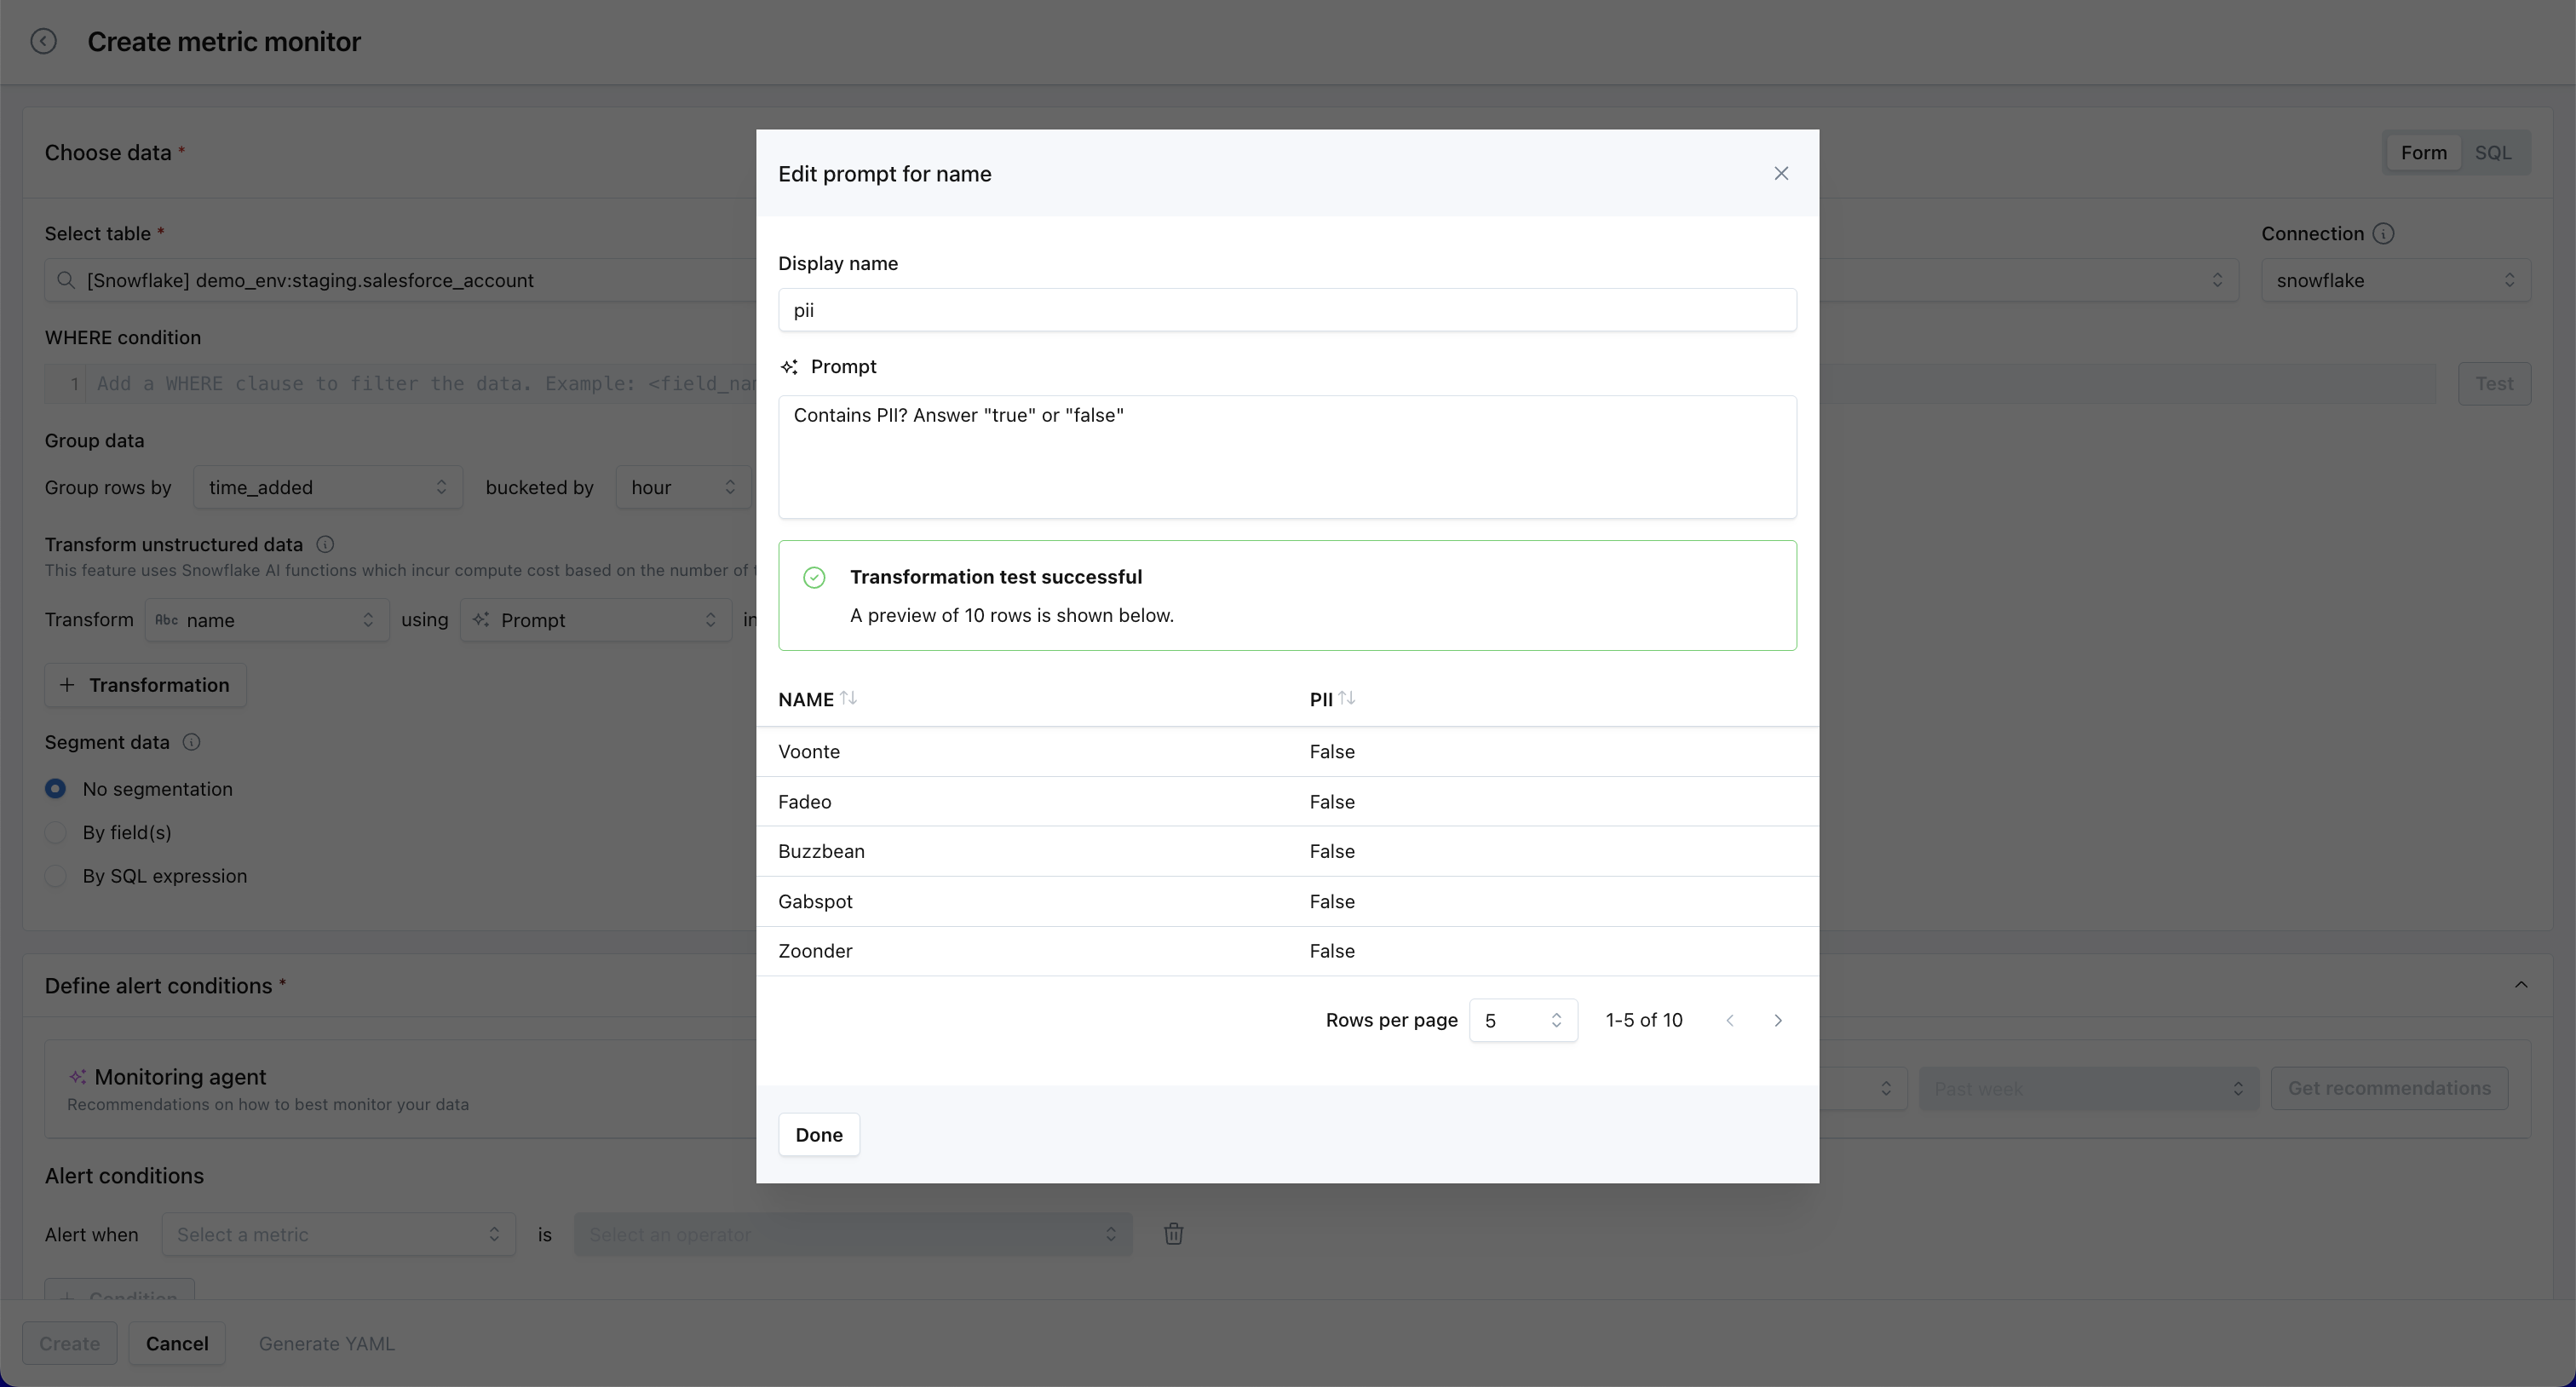Click the Zoonder name cell
This screenshot has width=2576, height=1387.
815,951
